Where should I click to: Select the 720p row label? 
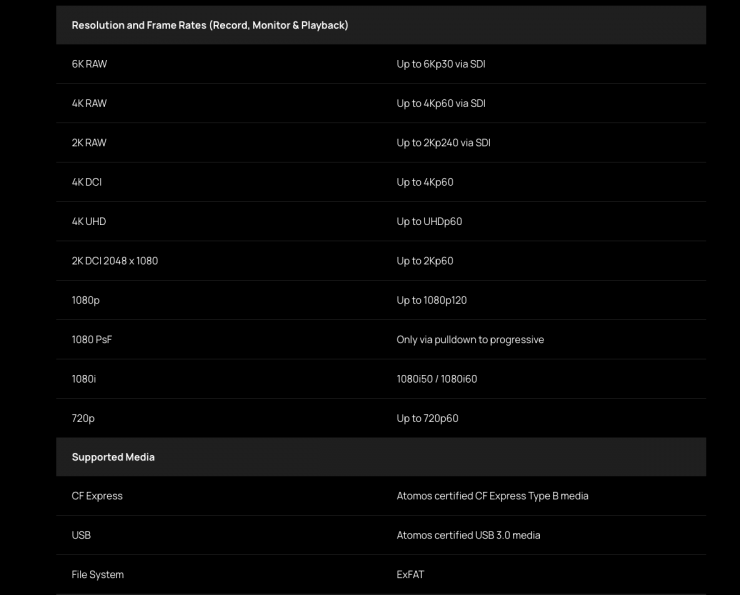click(82, 418)
